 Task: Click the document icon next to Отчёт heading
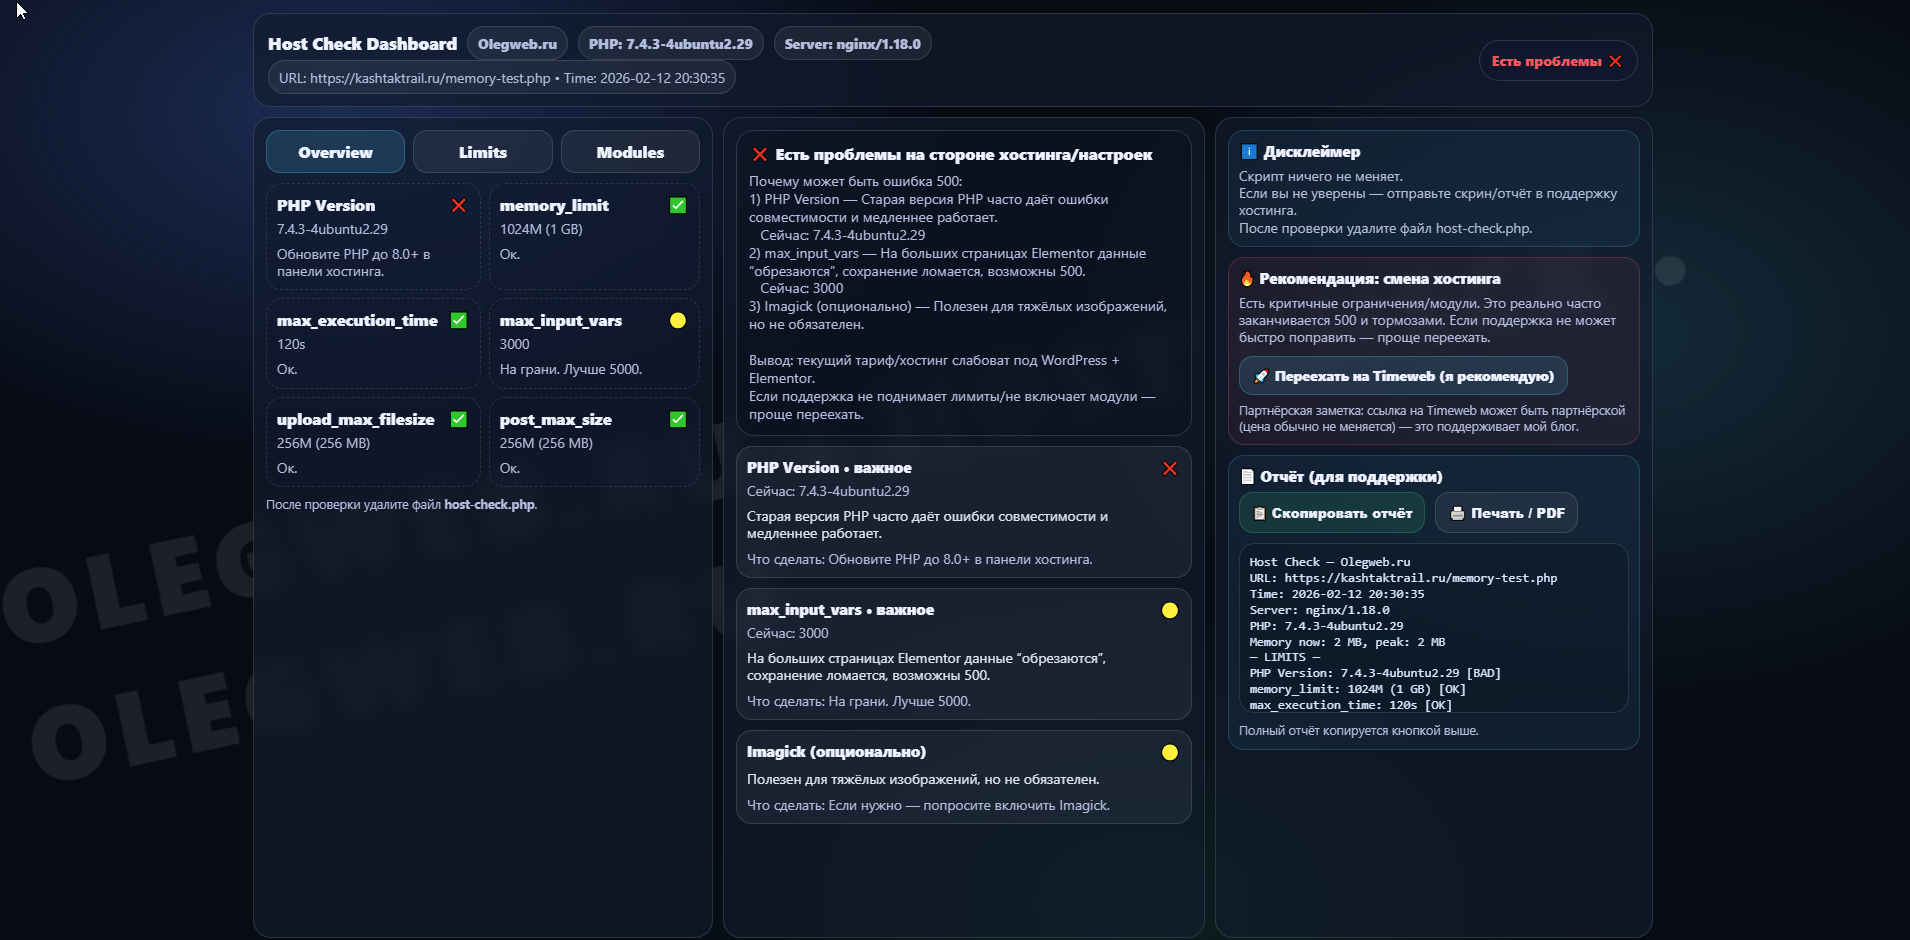tap(1247, 477)
